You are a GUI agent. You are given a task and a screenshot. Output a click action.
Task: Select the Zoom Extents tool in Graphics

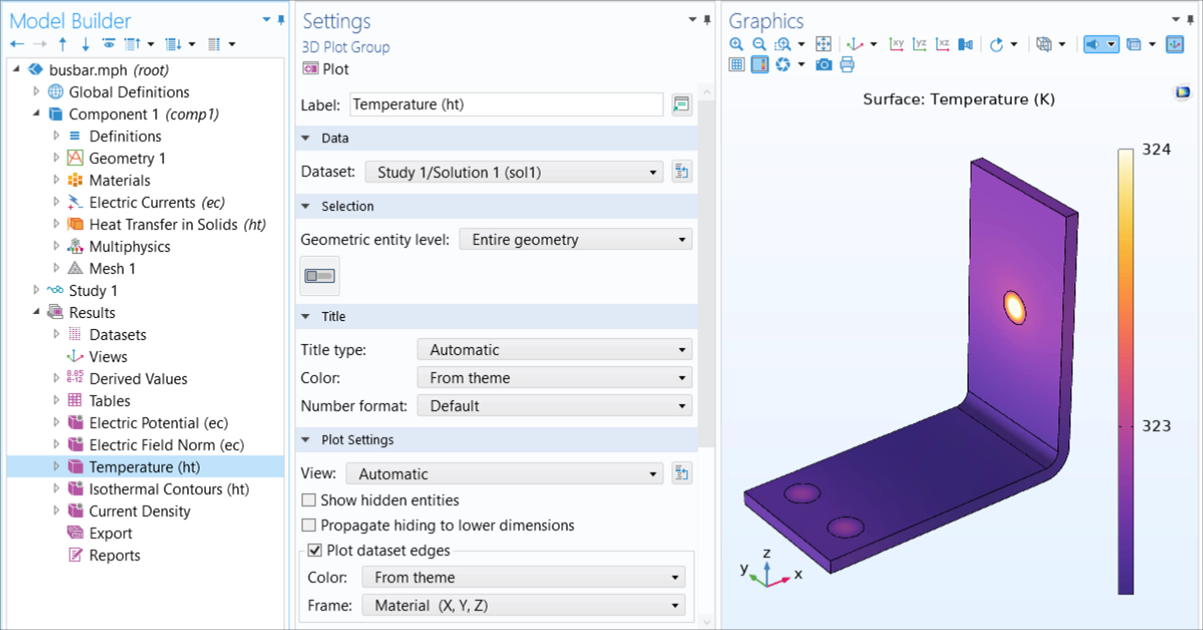(x=825, y=44)
